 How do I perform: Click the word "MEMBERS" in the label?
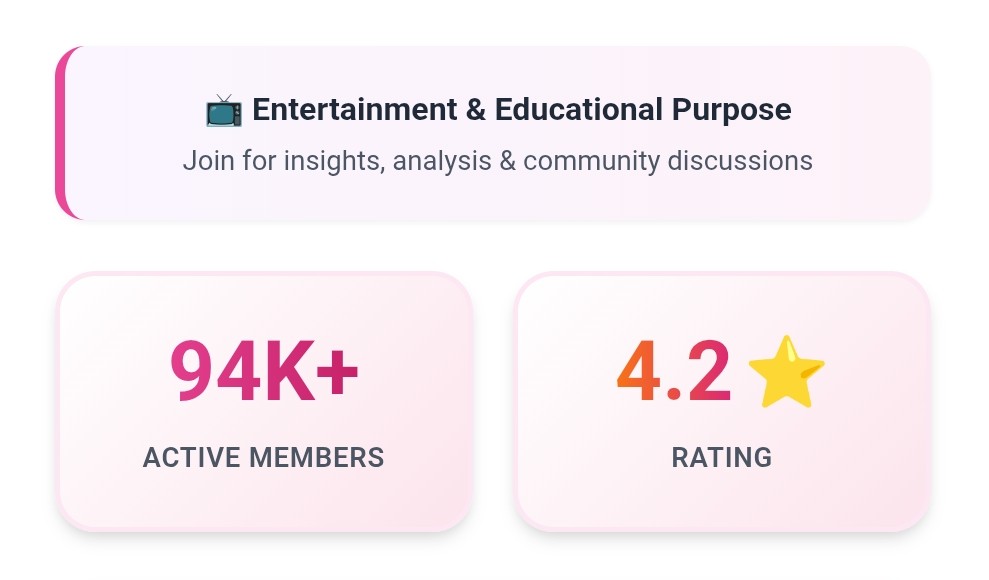(x=316, y=458)
